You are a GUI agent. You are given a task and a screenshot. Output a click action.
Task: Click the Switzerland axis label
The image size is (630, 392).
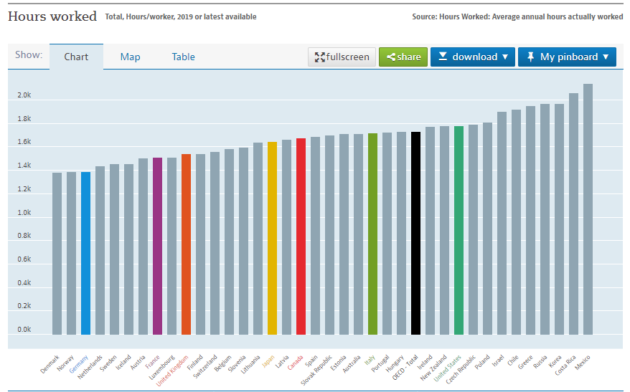205,366
